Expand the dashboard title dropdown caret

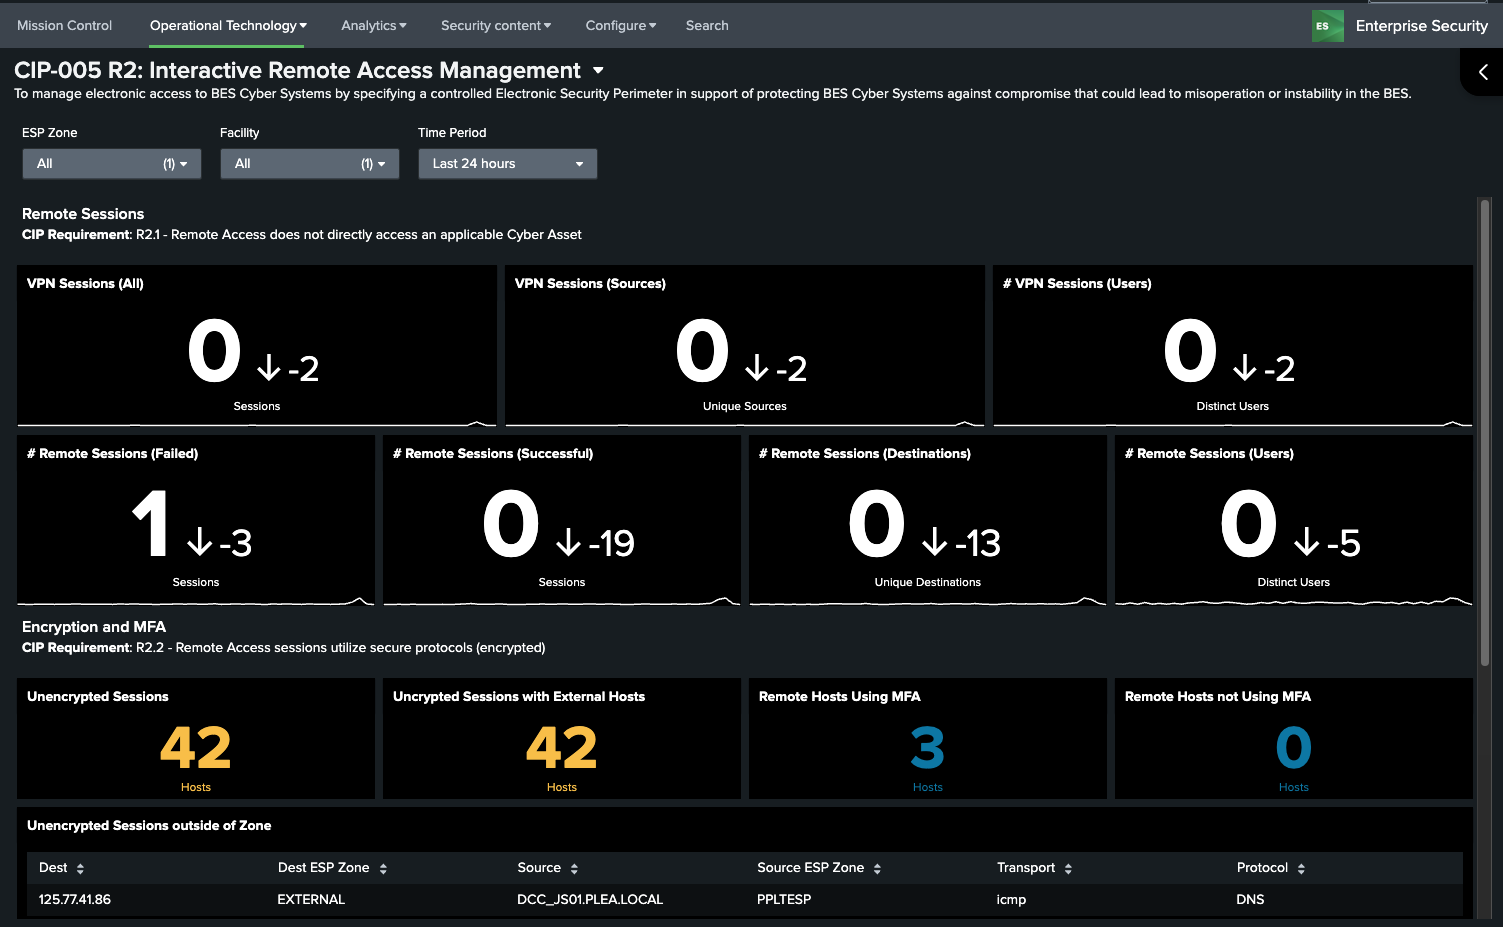[x=598, y=71]
